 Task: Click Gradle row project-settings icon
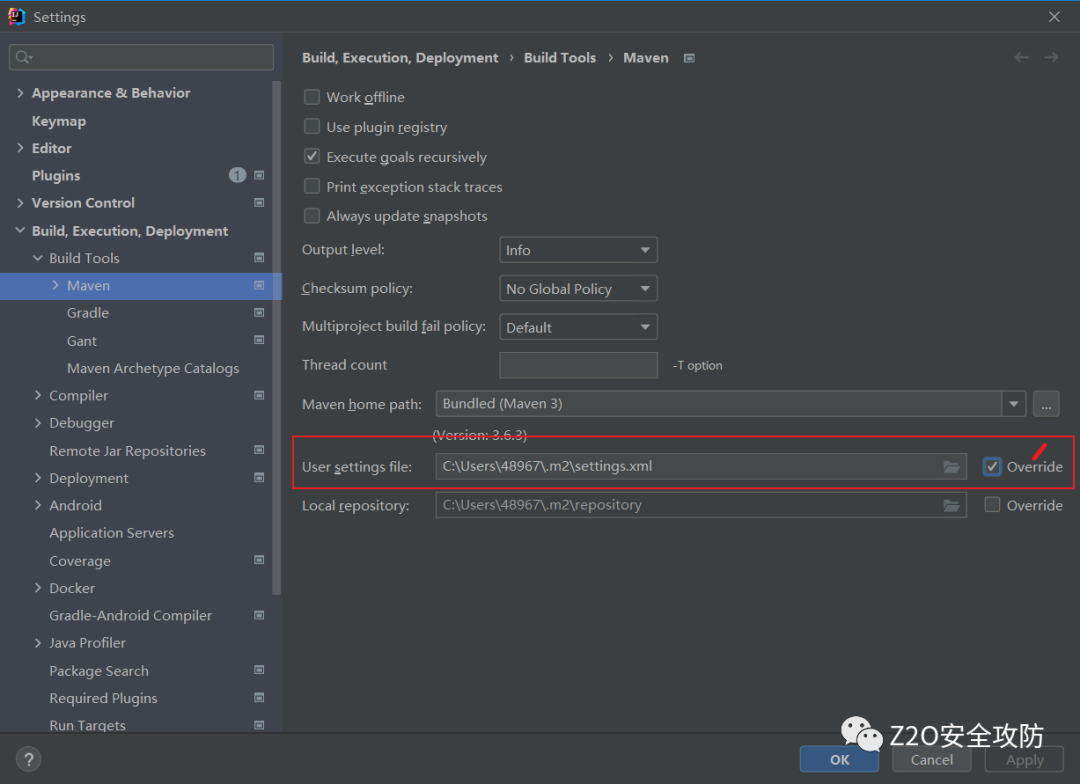coord(259,313)
